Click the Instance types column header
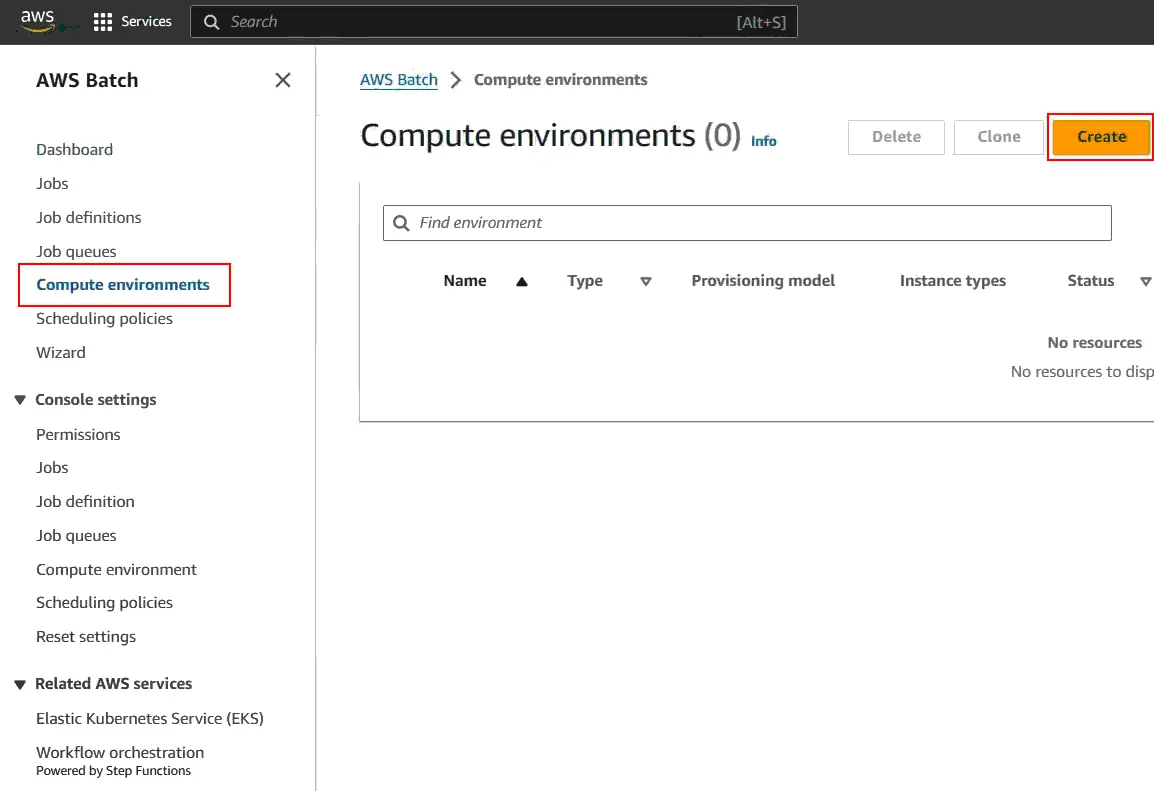This screenshot has height=791, width=1154. tap(953, 281)
